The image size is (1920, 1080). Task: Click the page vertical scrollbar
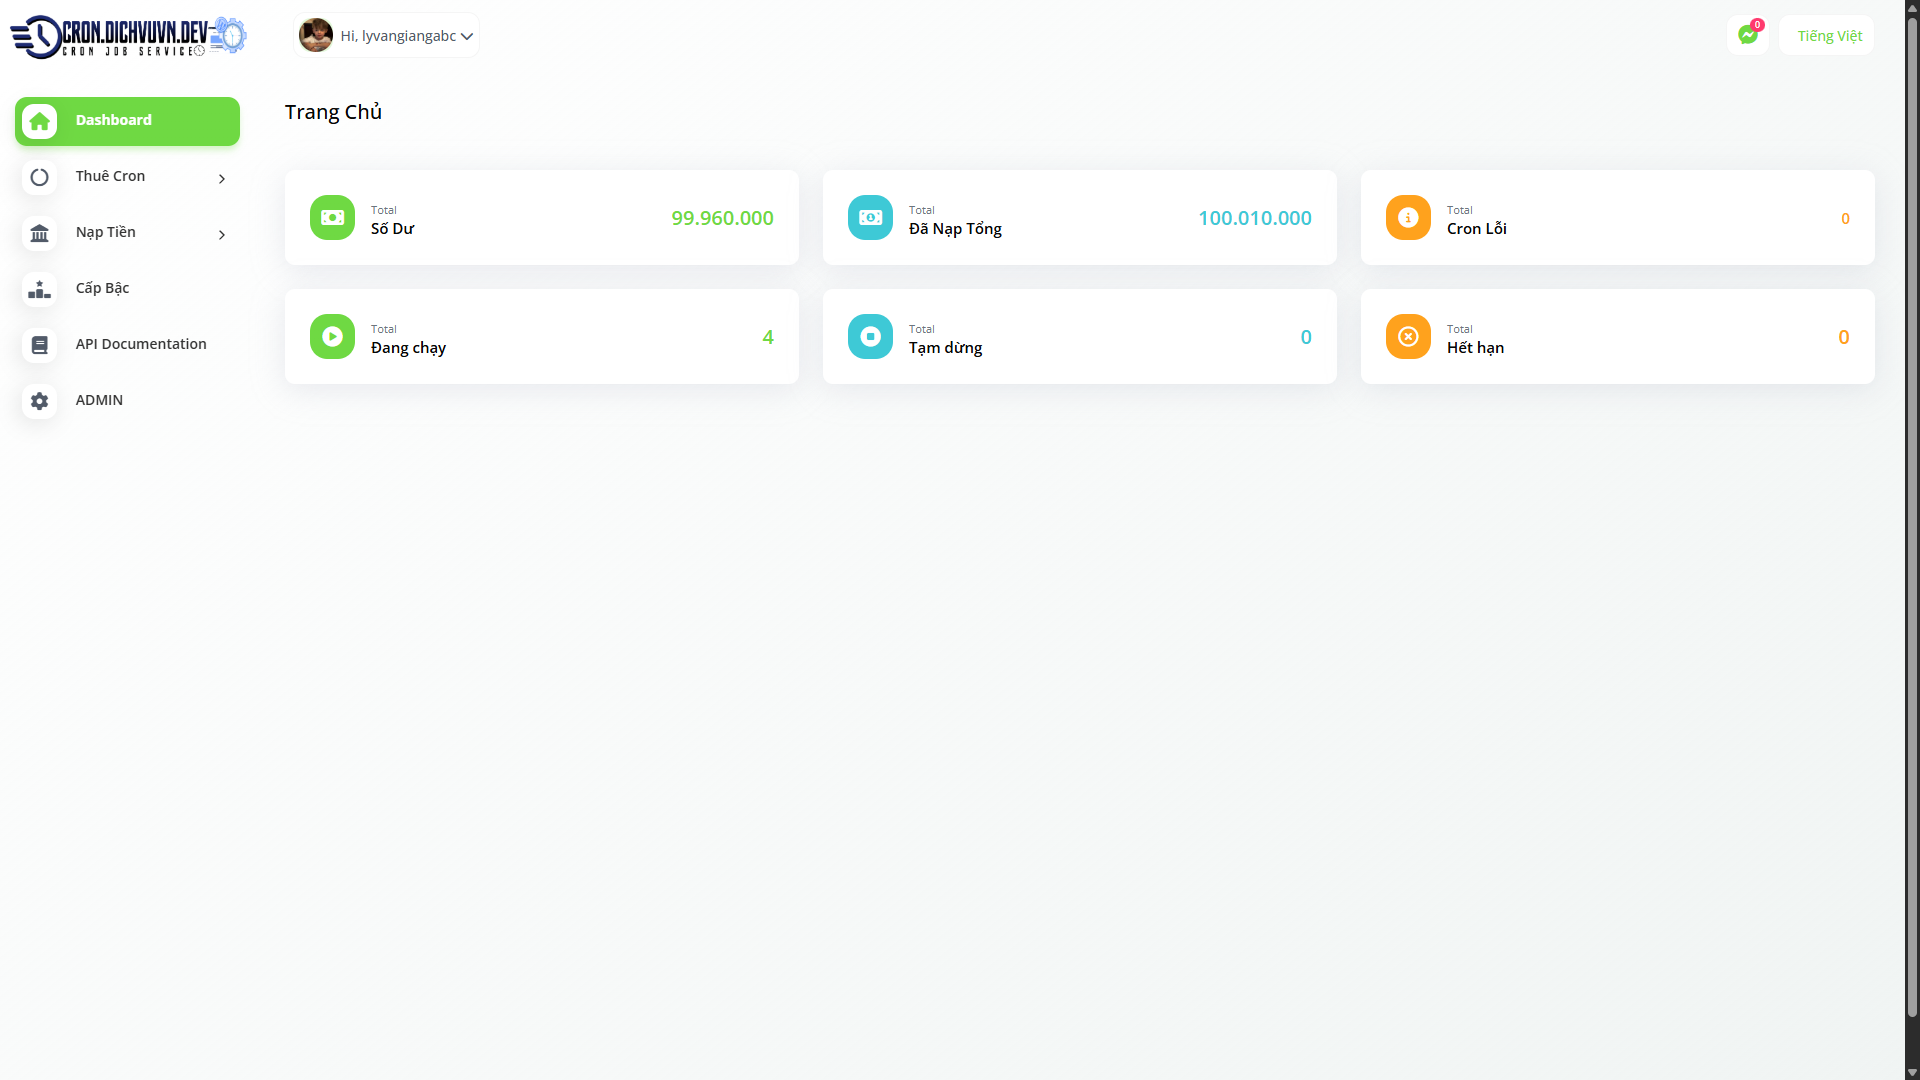pyautogui.click(x=1912, y=500)
